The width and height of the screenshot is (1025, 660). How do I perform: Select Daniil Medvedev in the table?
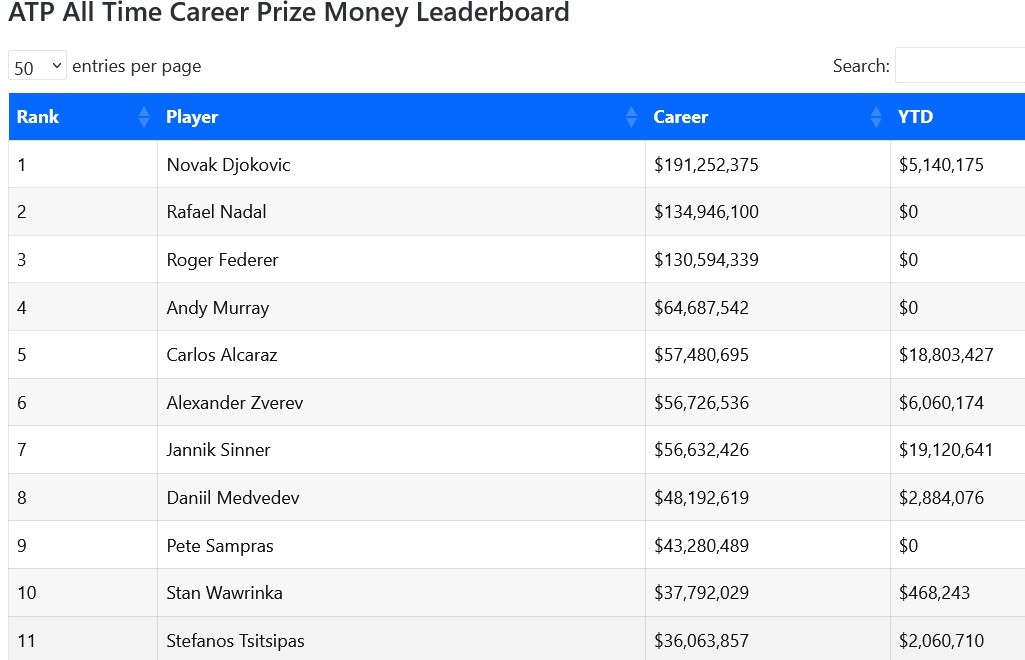point(233,498)
